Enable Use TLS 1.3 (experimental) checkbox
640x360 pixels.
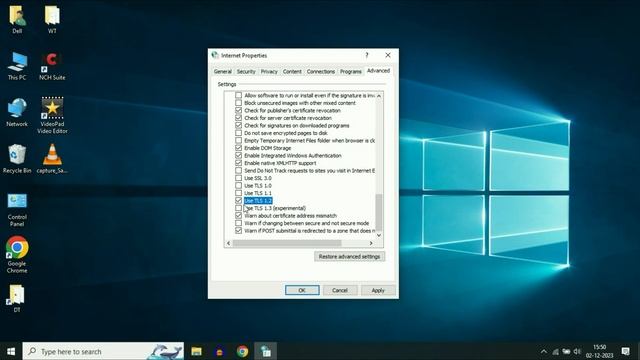click(238, 208)
